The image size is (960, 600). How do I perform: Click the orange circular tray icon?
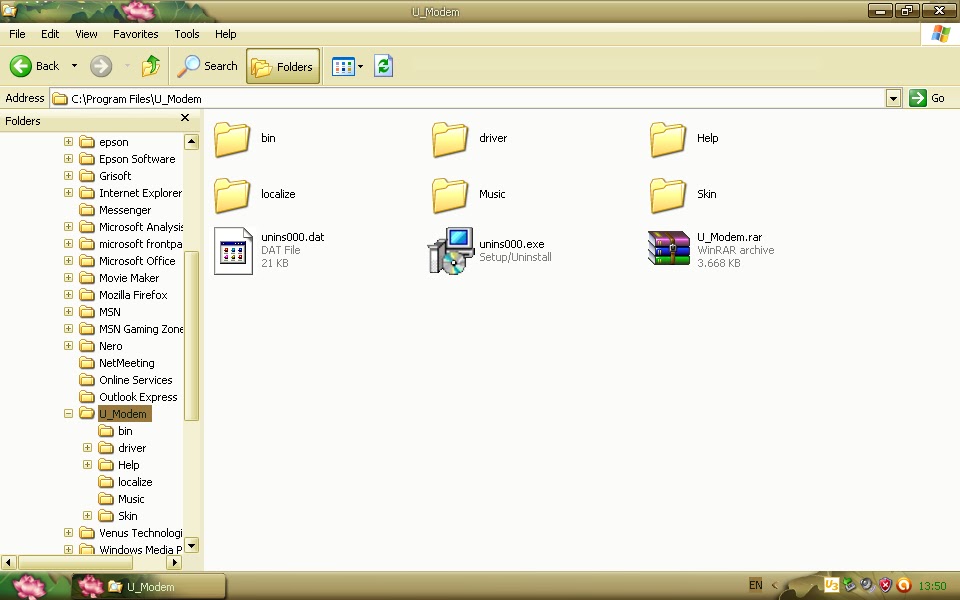click(904, 585)
